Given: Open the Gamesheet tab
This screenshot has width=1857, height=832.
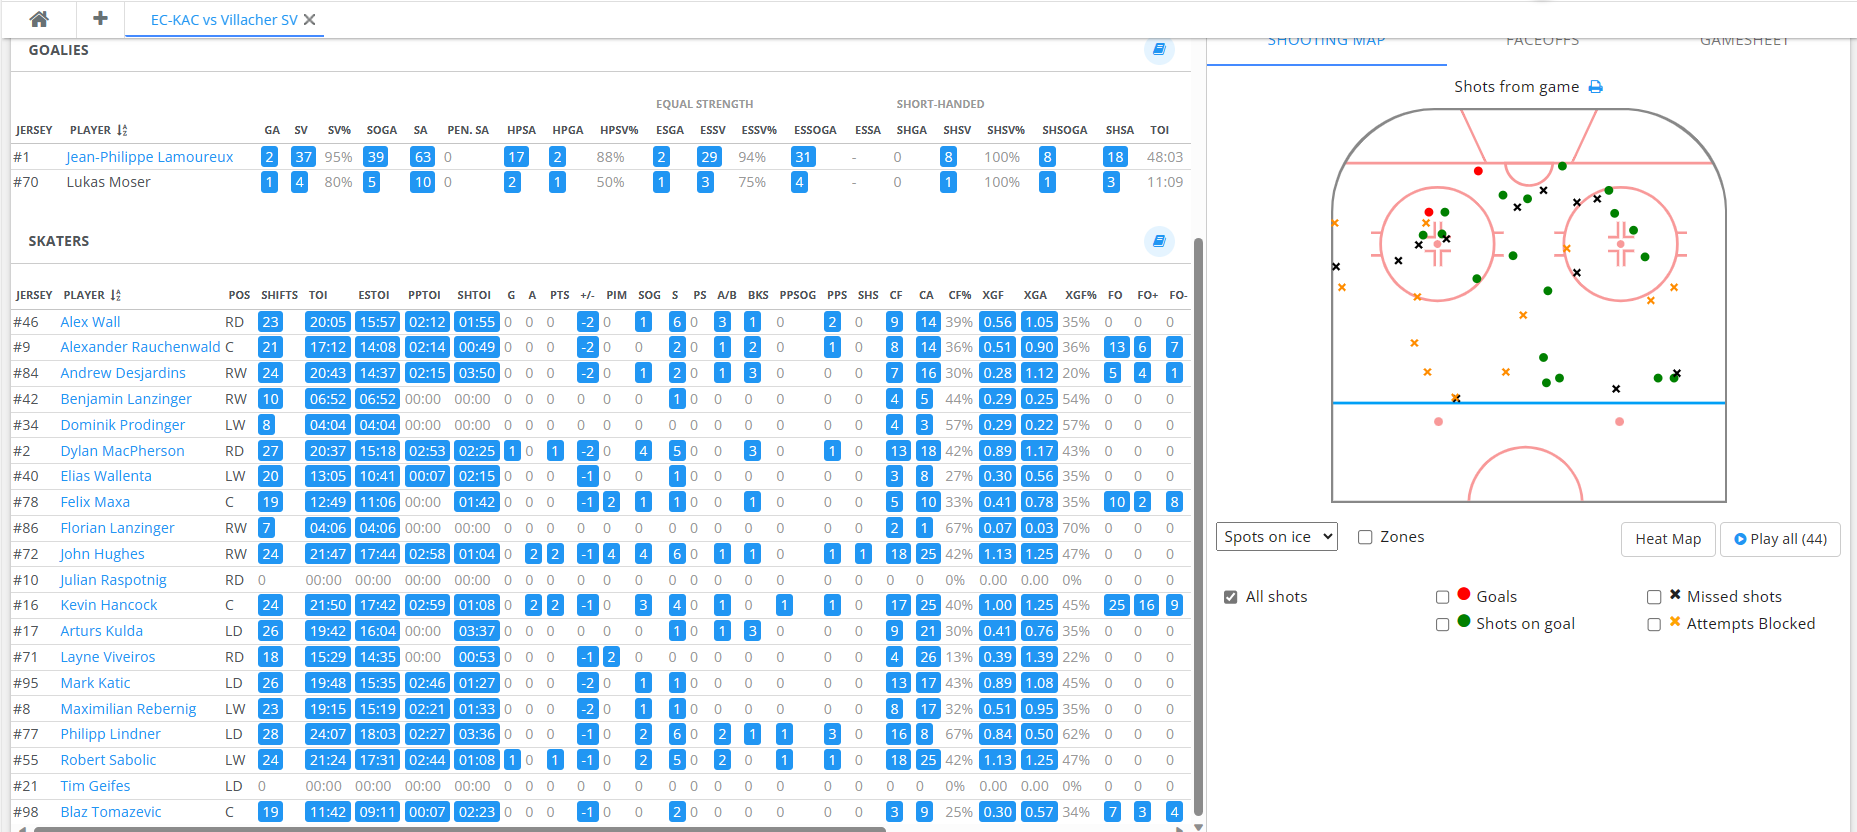Looking at the screenshot, I should (x=1744, y=42).
